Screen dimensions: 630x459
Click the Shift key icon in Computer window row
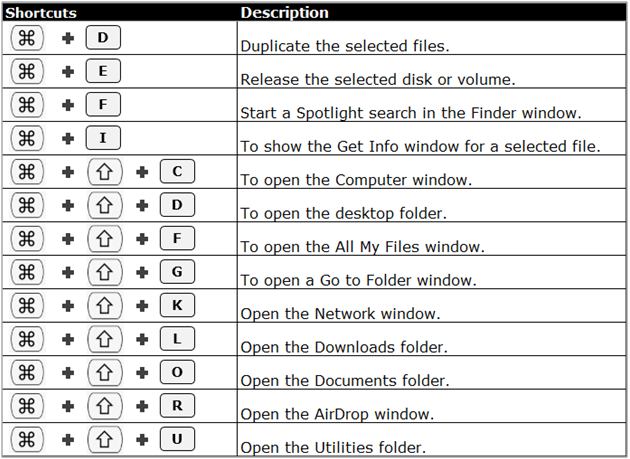[105, 172]
